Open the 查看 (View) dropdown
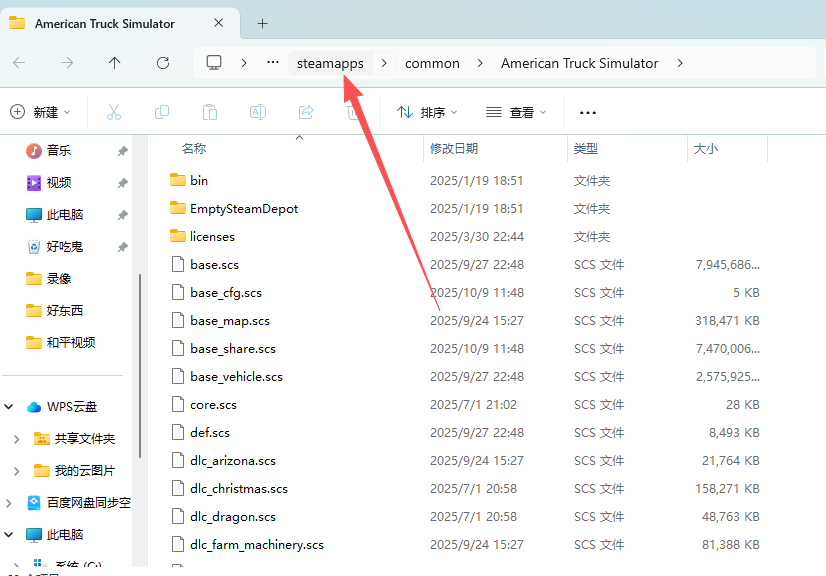This screenshot has width=826, height=576. point(515,113)
